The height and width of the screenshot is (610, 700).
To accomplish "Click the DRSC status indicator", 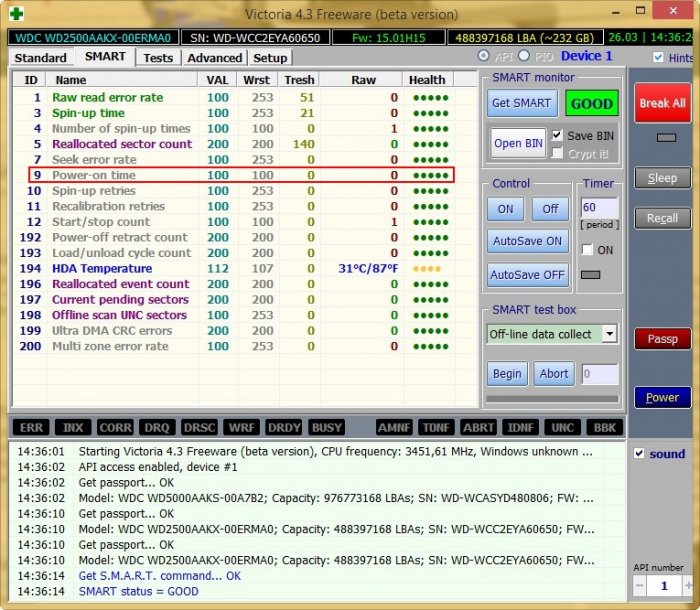I will click(x=200, y=427).
